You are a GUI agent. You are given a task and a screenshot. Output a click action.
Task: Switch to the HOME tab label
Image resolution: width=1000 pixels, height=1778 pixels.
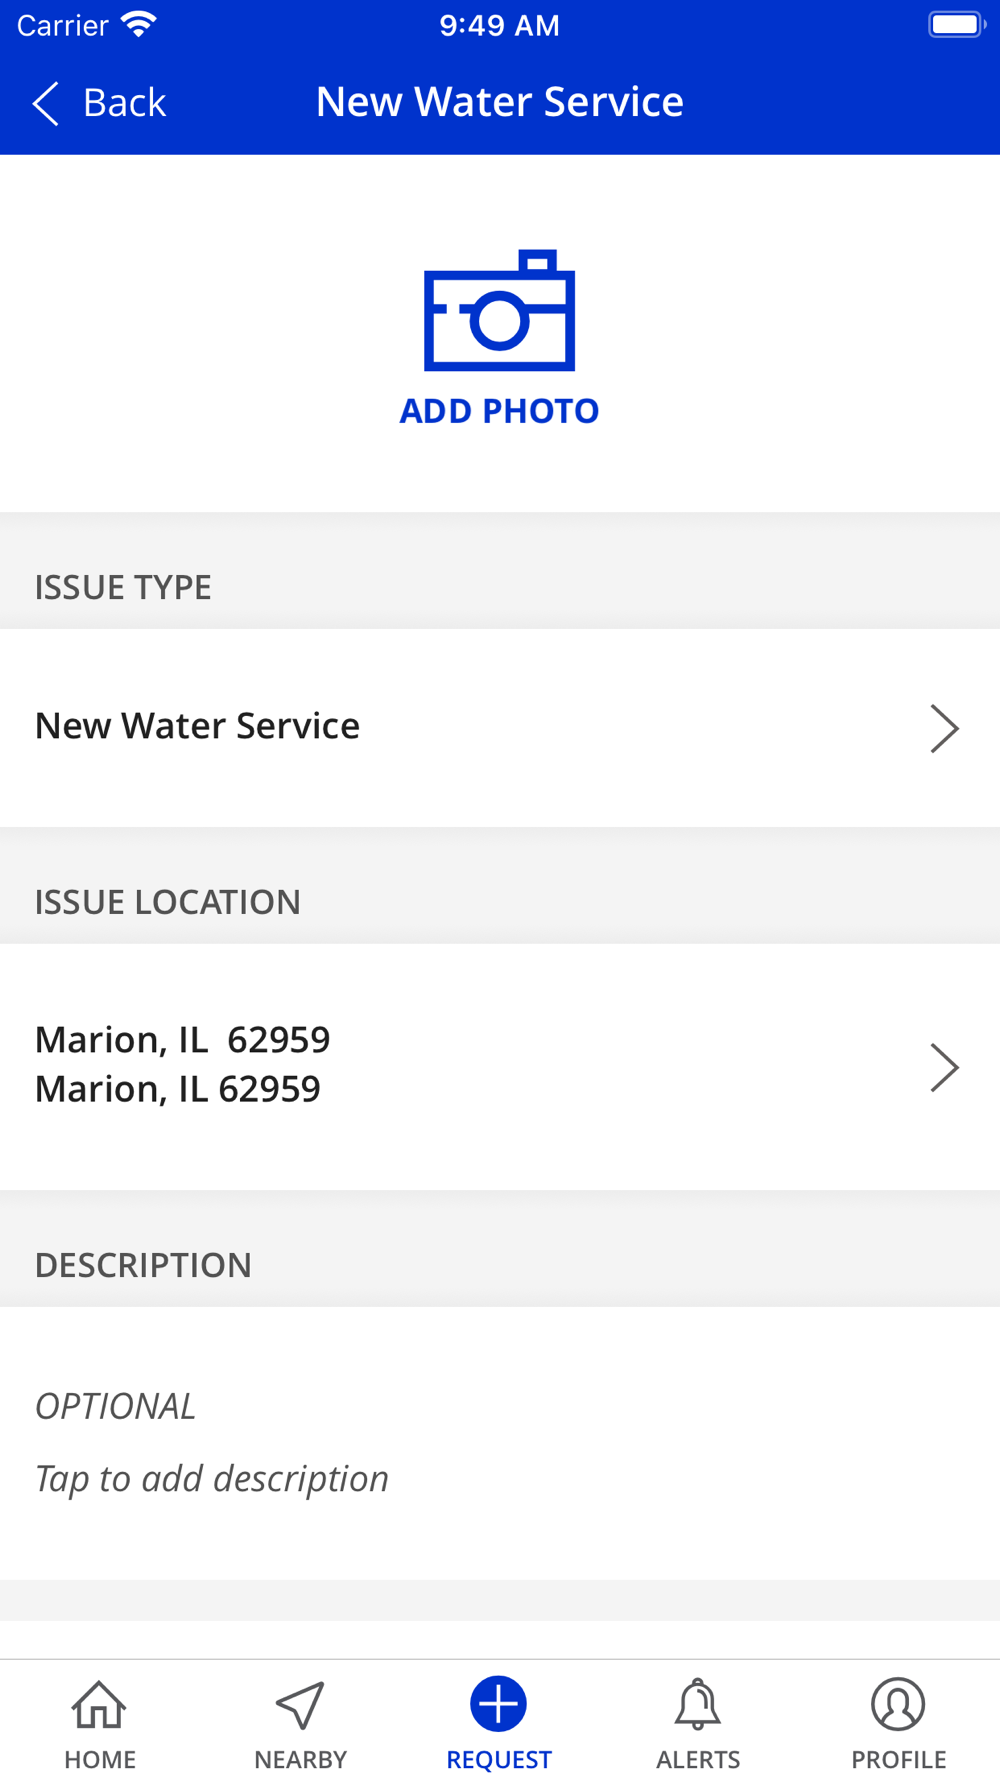[100, 1759]
